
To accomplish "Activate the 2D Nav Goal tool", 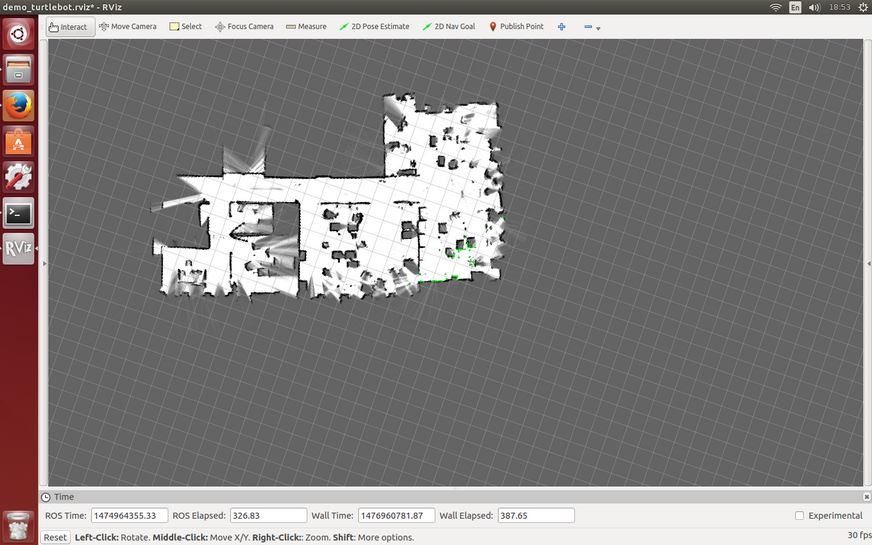I will pos(448,27).
